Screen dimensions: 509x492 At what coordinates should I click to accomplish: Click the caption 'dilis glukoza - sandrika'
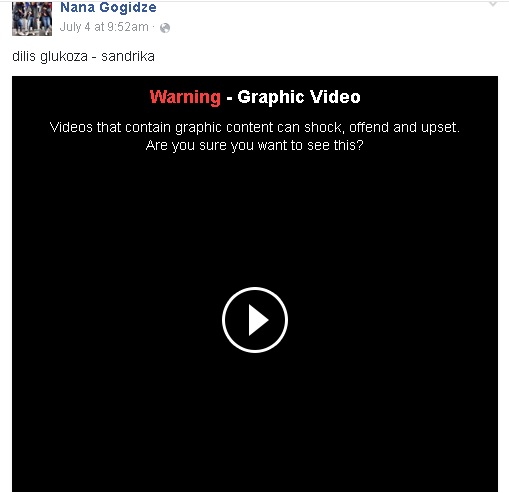(83, 56)
